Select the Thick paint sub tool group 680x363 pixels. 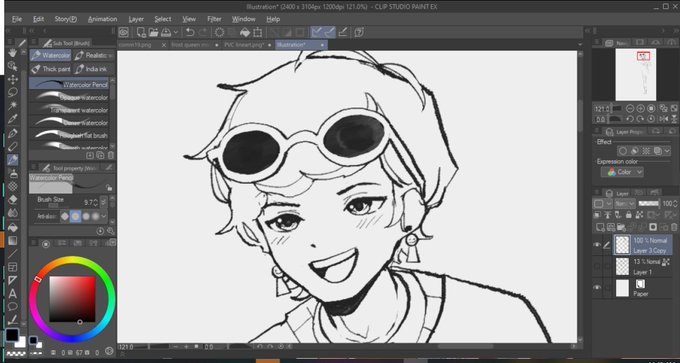[50, 69]
